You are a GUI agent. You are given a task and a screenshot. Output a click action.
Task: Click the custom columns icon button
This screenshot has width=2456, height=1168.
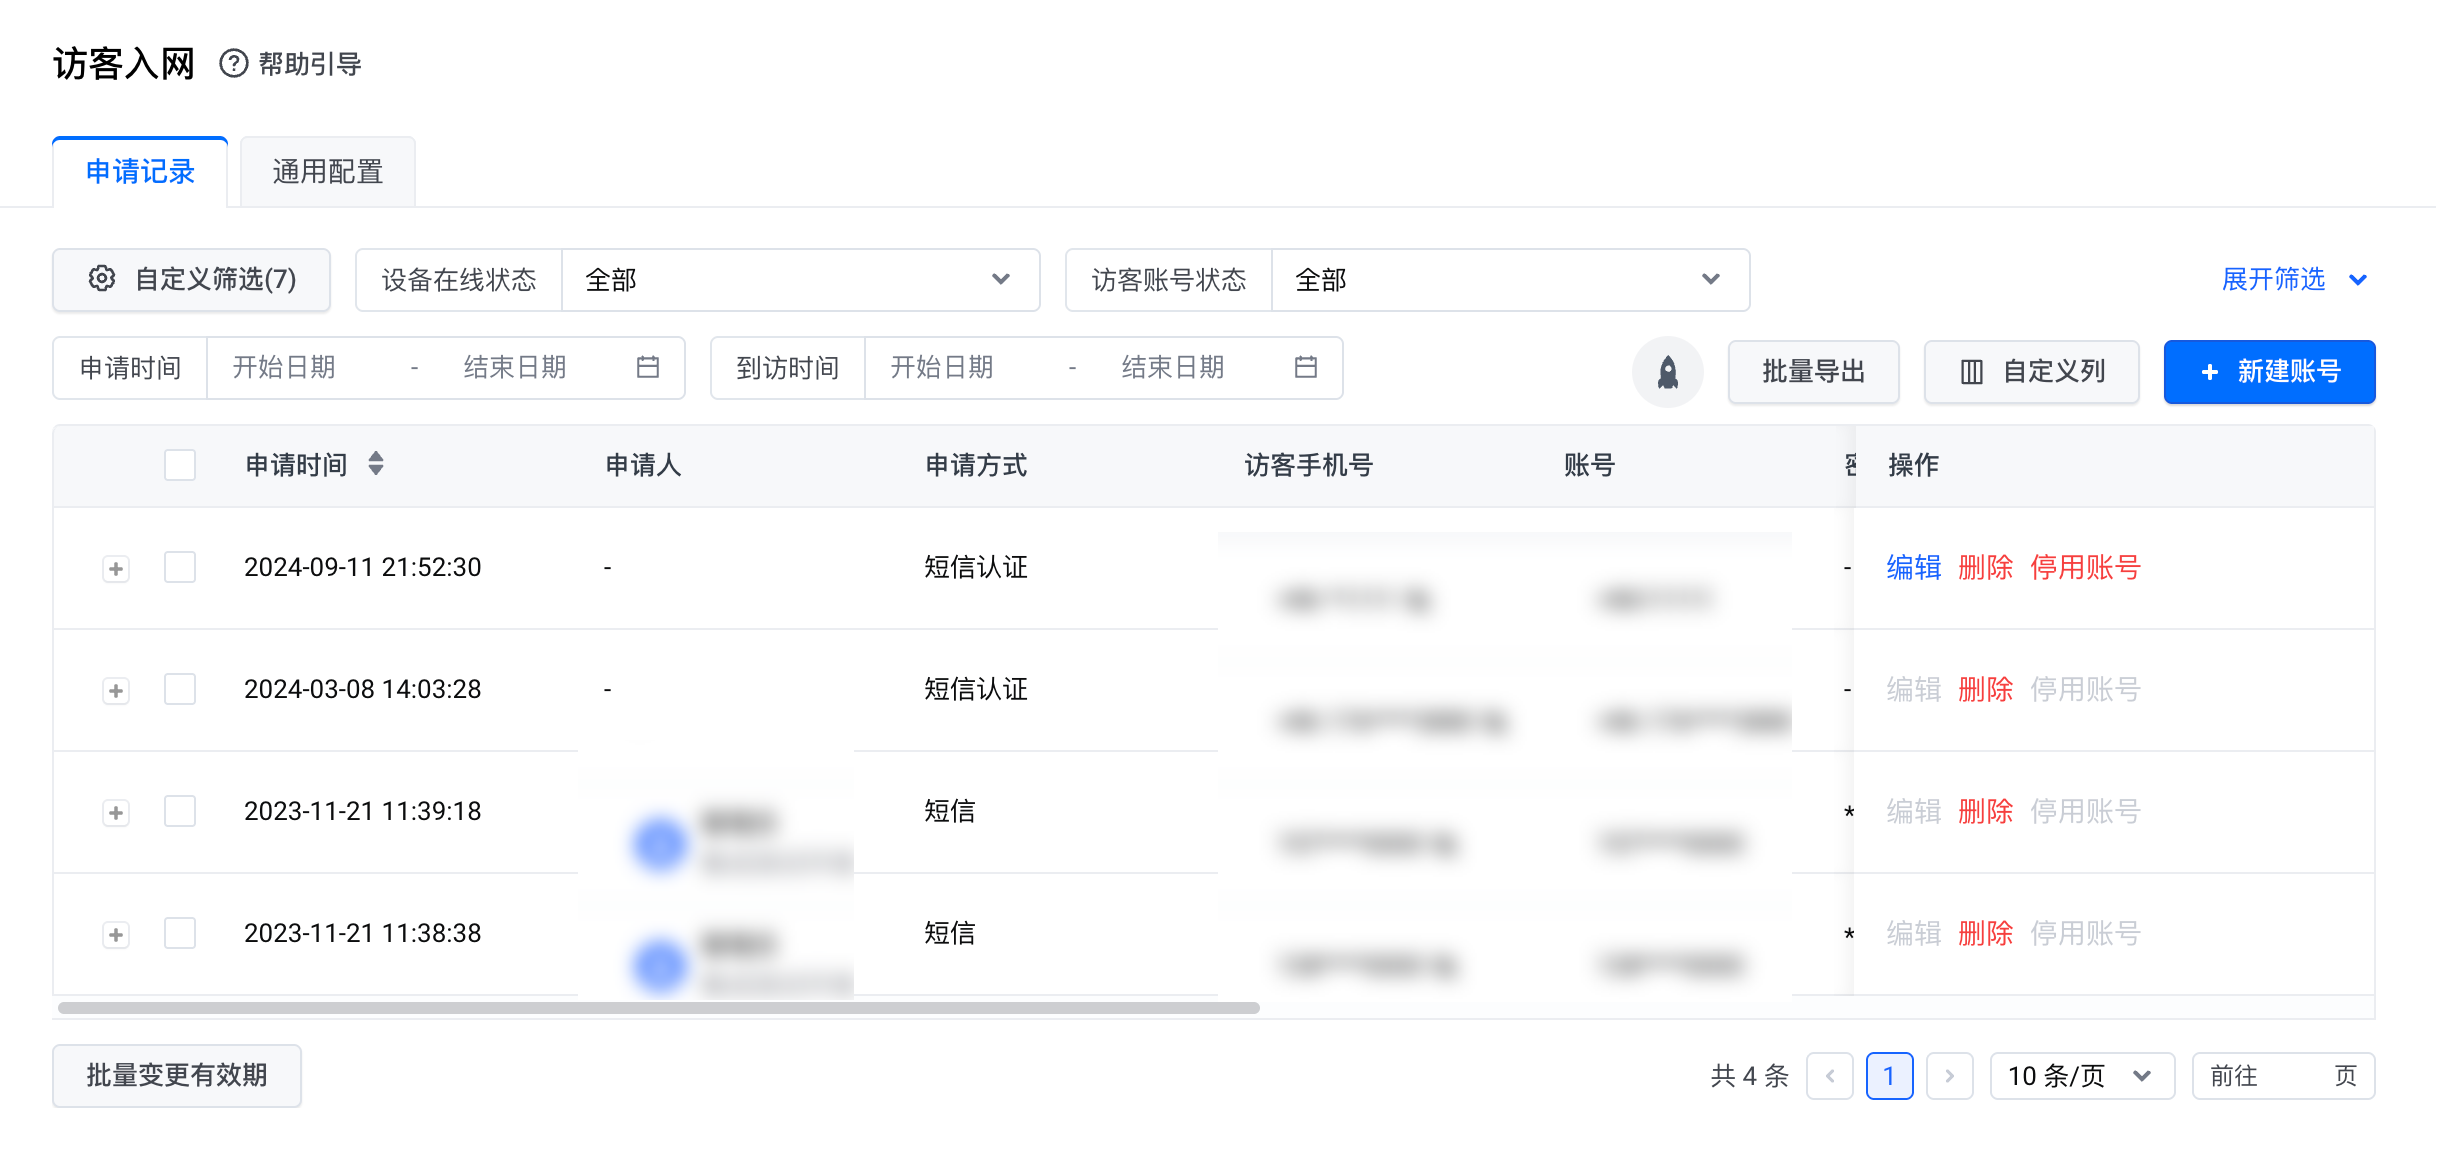tap(2031, 372)
